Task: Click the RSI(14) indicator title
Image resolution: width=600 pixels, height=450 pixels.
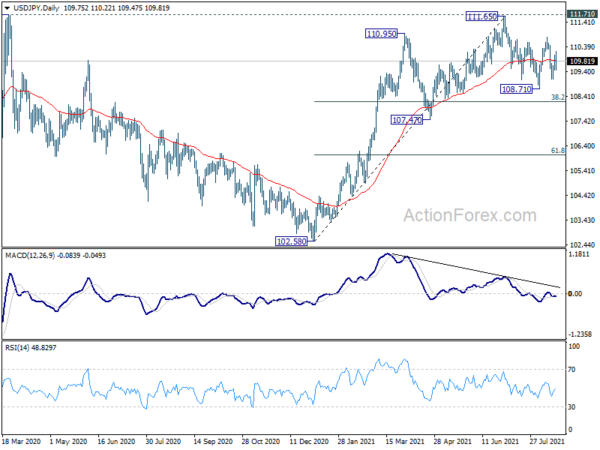Action: pos(16,348)
